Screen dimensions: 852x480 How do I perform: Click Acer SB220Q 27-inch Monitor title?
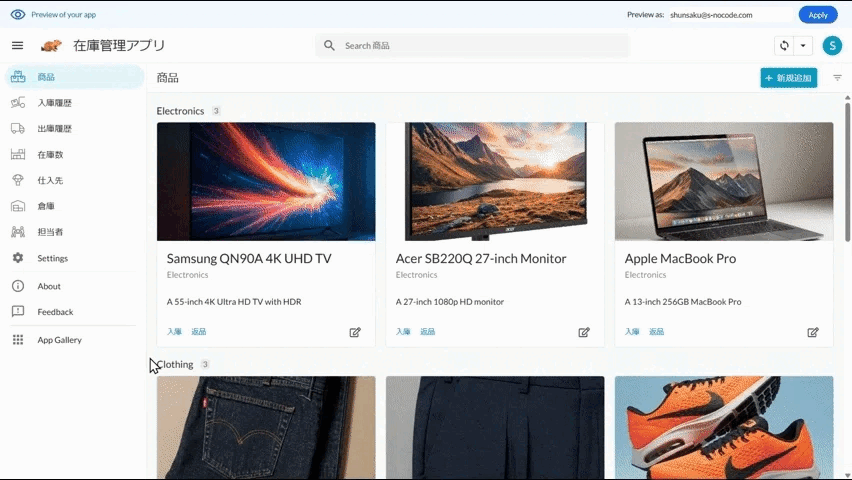[481, 259]
